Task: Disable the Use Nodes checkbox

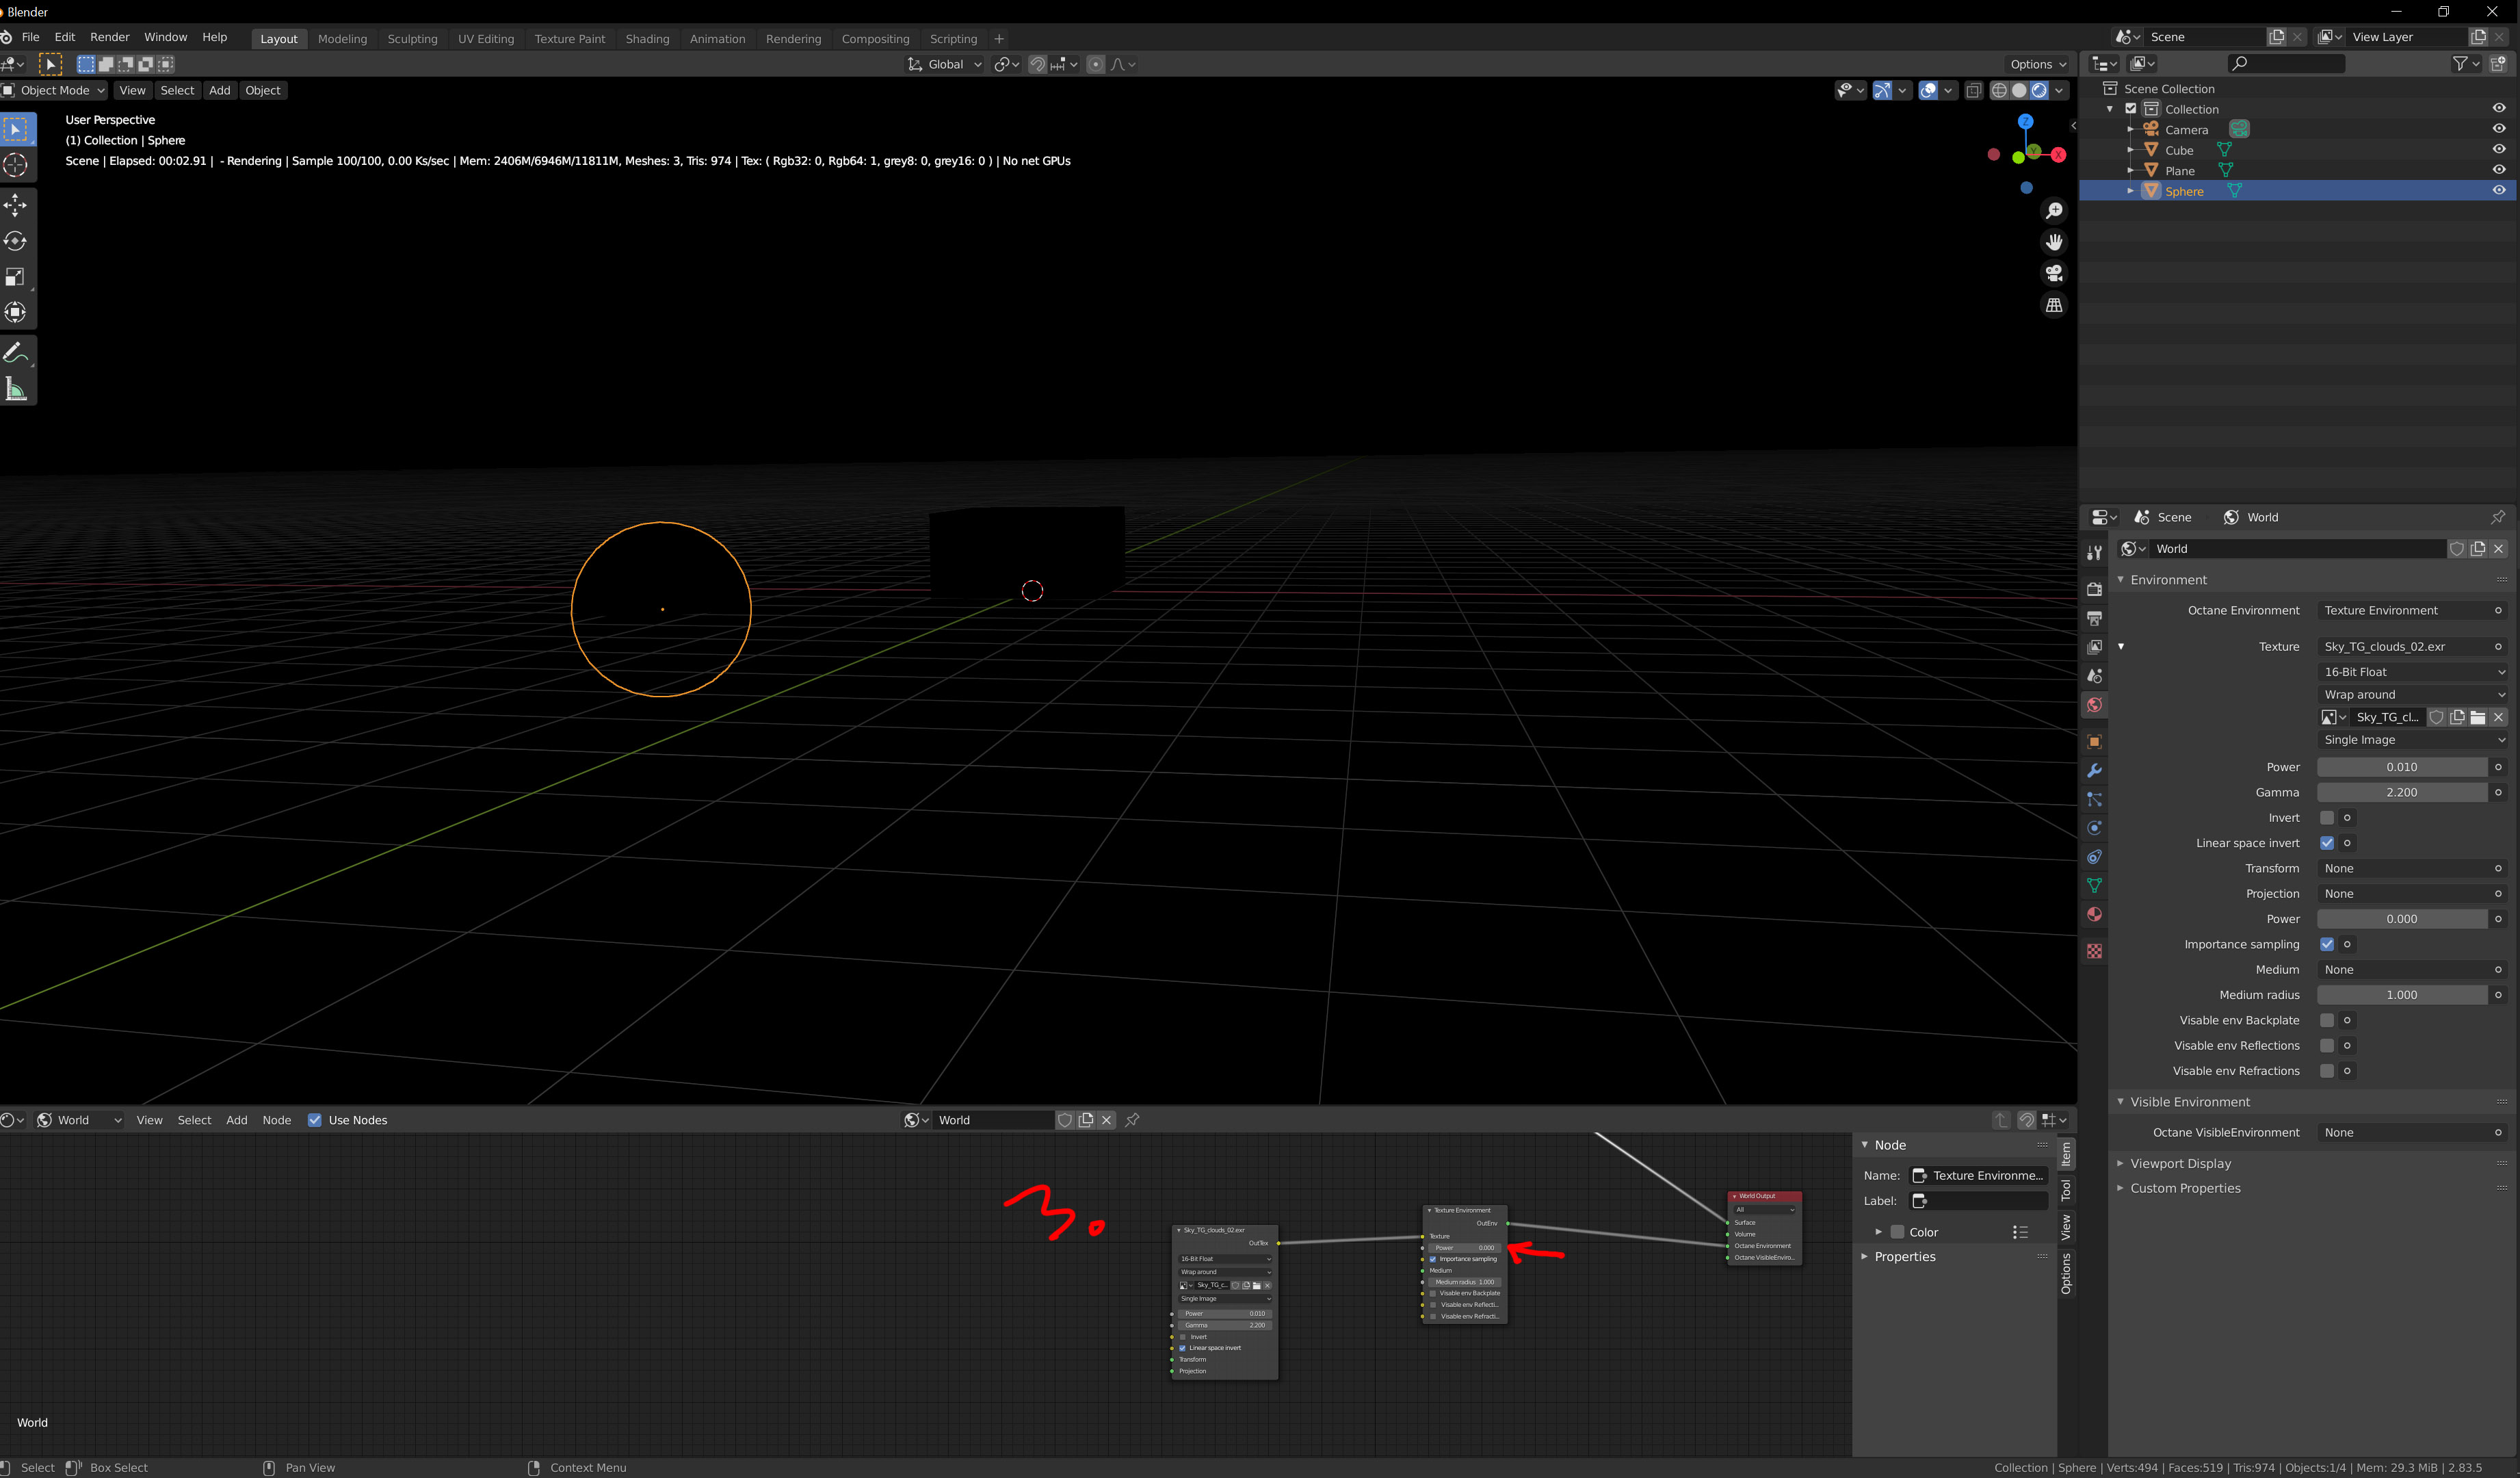Action: (315, 1120)
